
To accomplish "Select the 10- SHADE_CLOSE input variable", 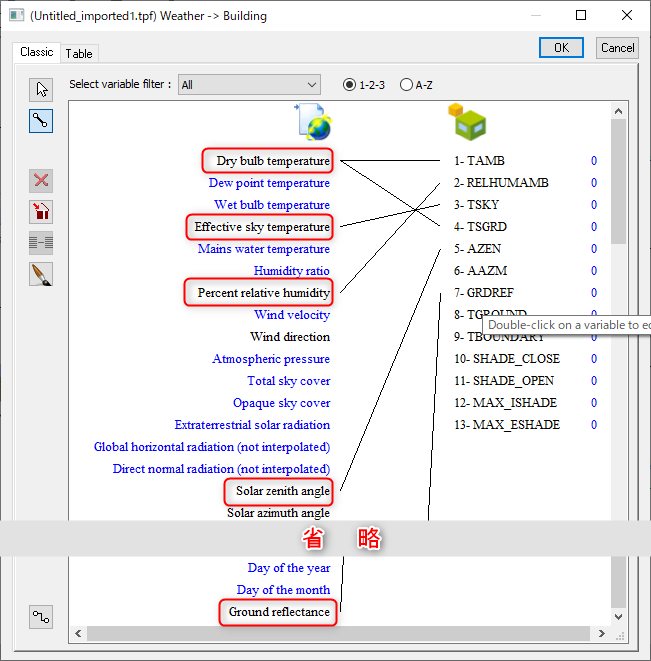I will tap(507, 359).
